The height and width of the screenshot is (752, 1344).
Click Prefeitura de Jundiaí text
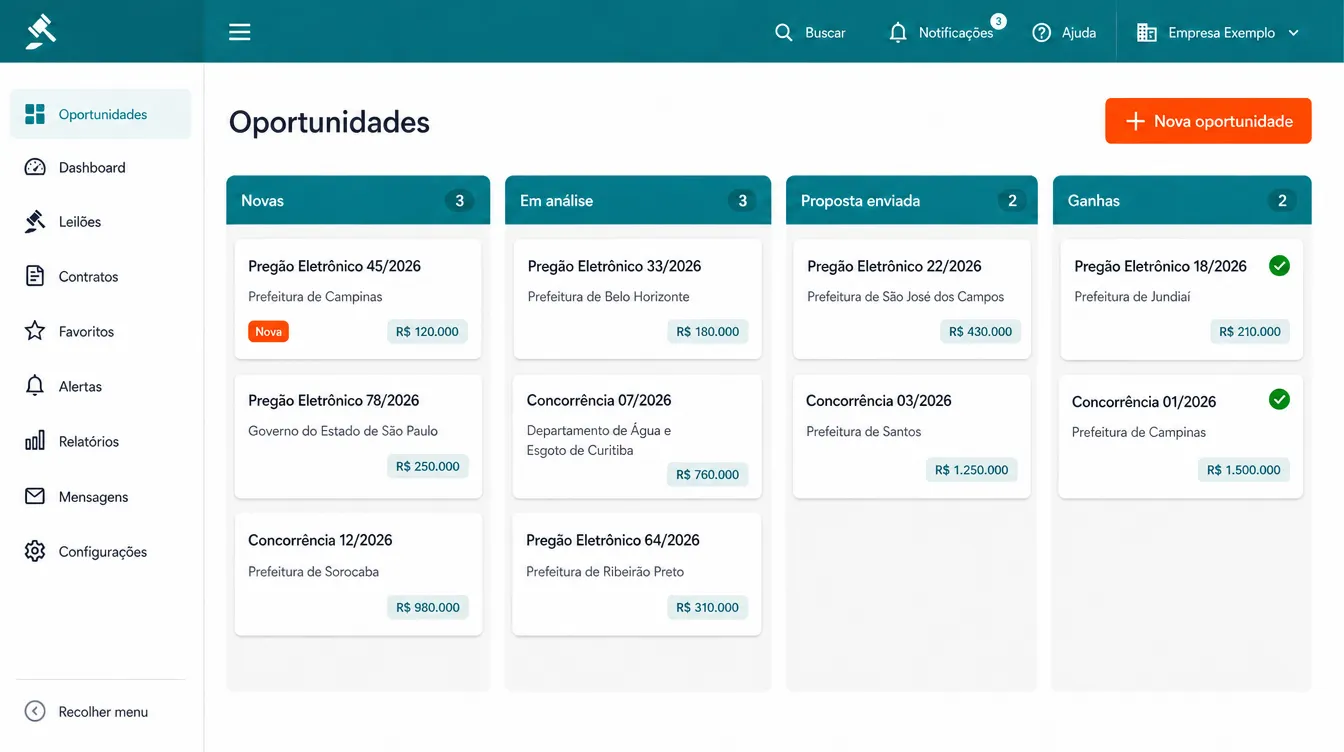click(x=1132, y=297)
